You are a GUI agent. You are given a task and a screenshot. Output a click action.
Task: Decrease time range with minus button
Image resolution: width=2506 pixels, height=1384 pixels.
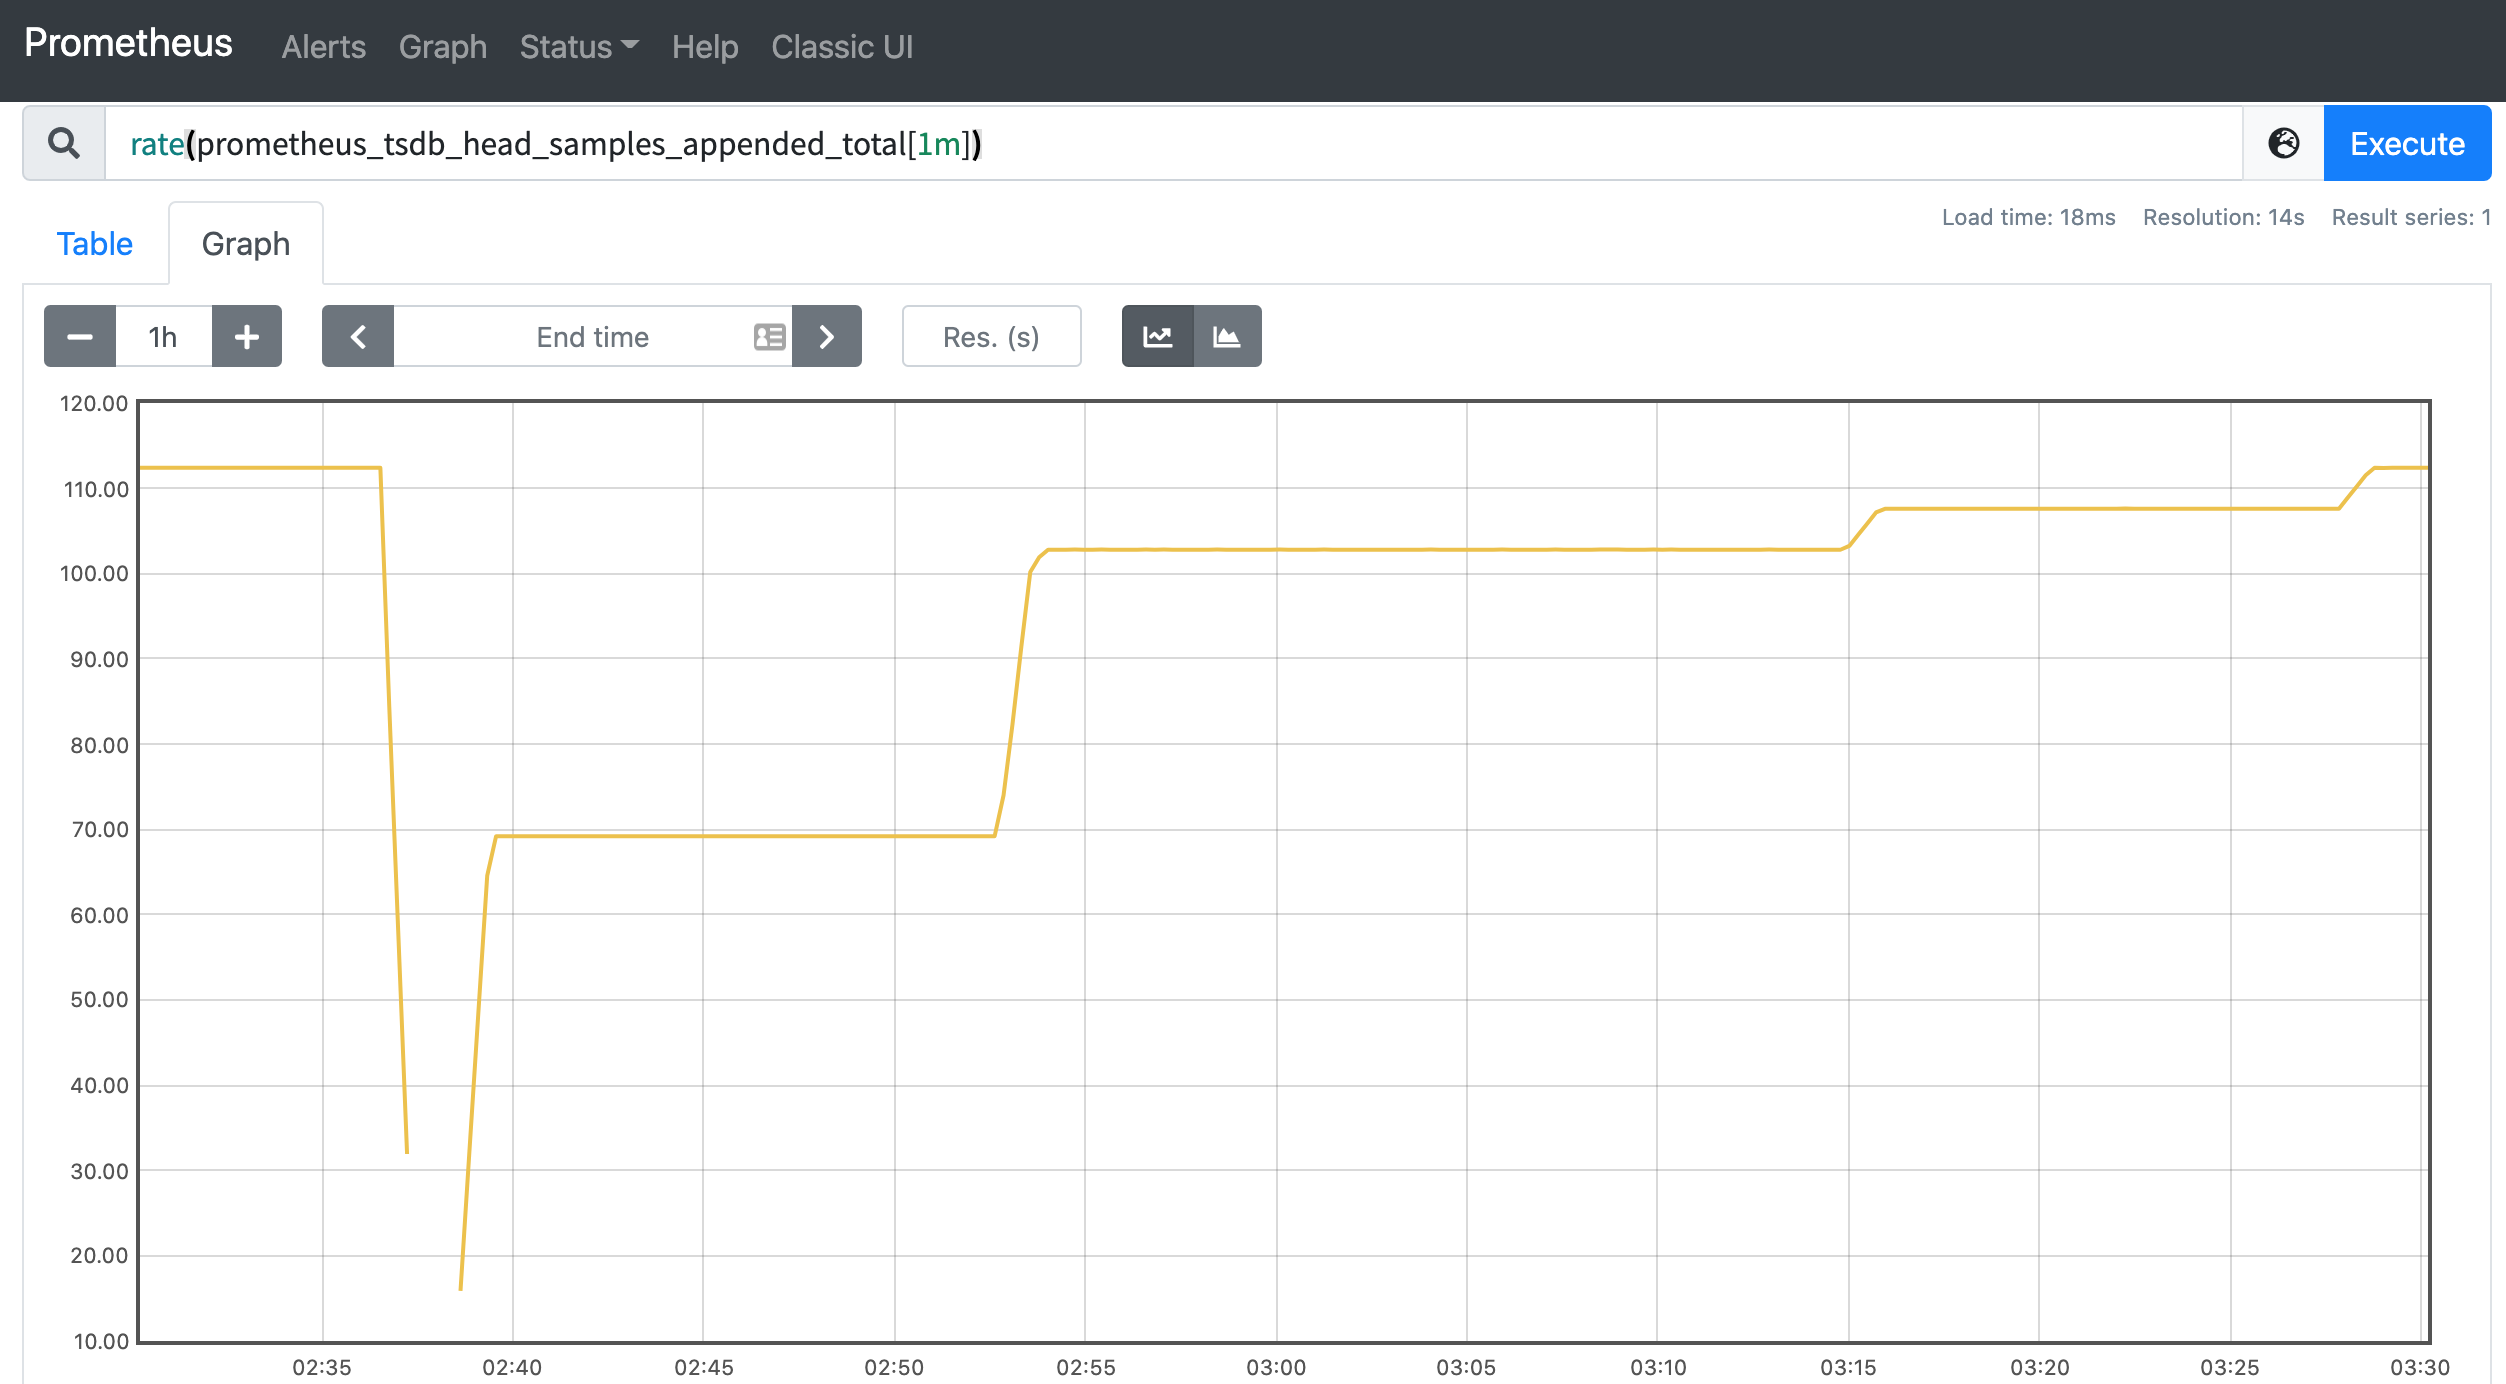[x=80, y=337]
